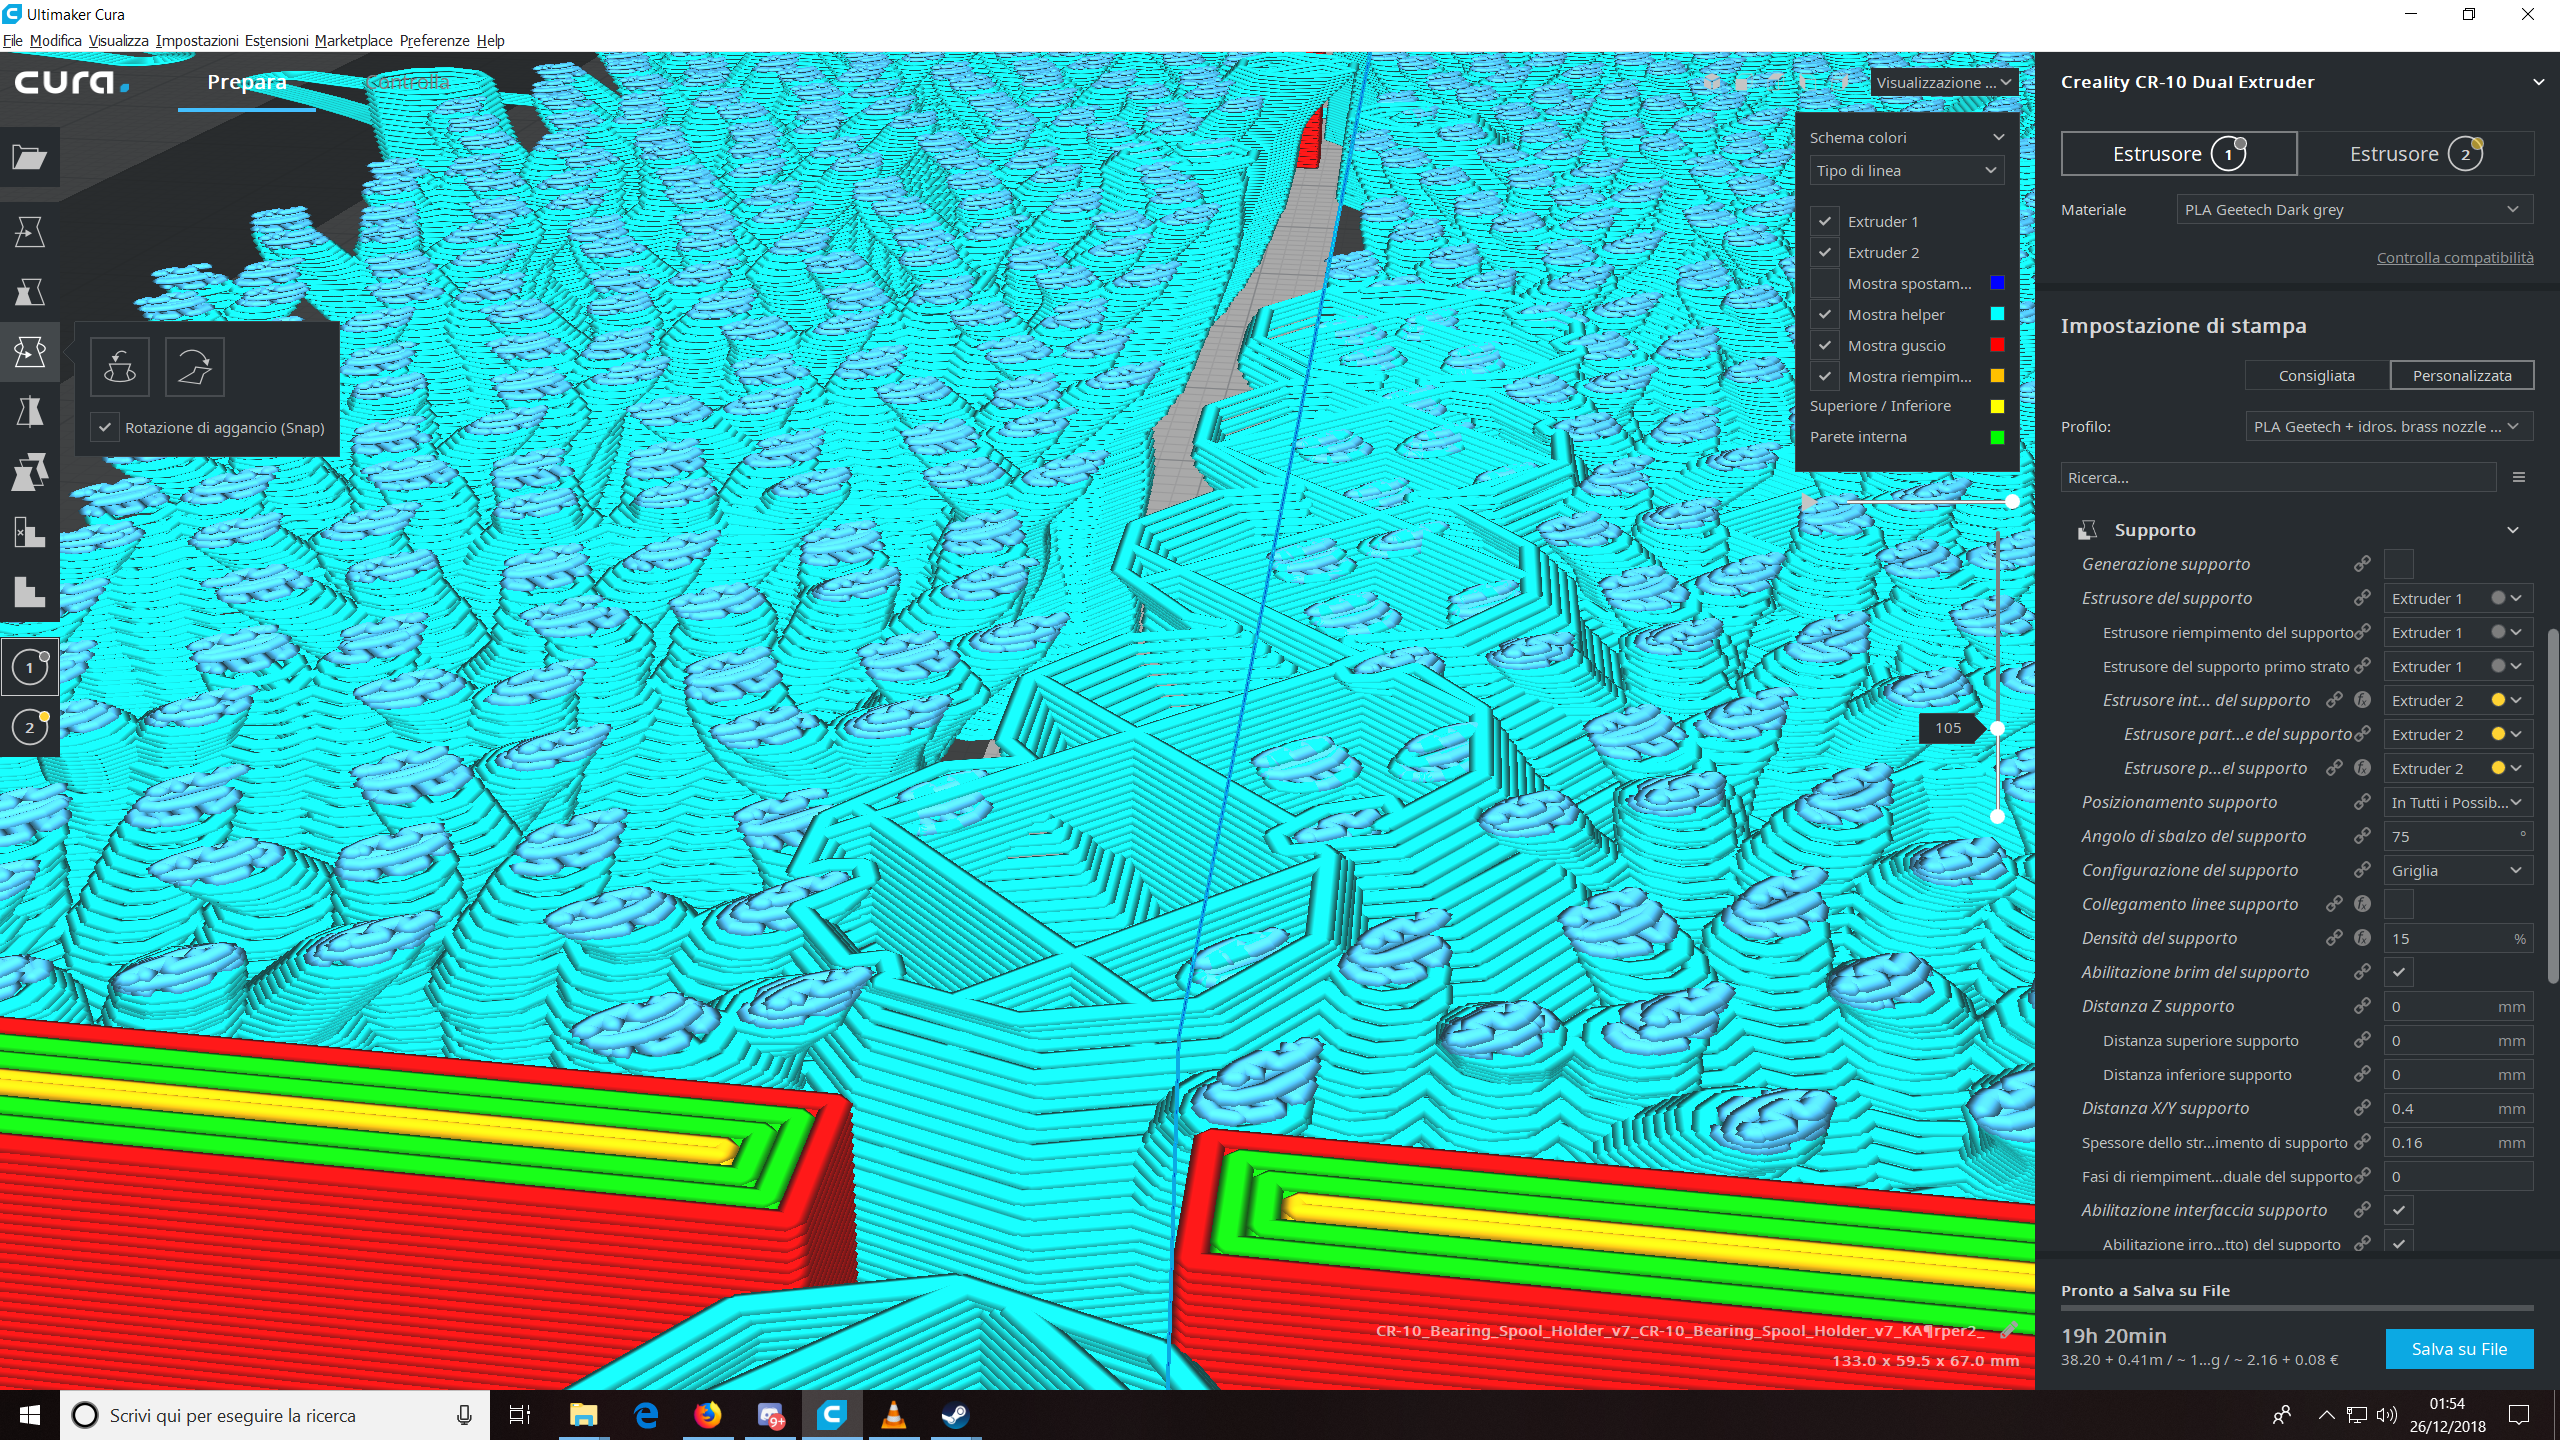Open Materiale PLA Geetech Dark grey dropdown

(x=2354, y=209)
